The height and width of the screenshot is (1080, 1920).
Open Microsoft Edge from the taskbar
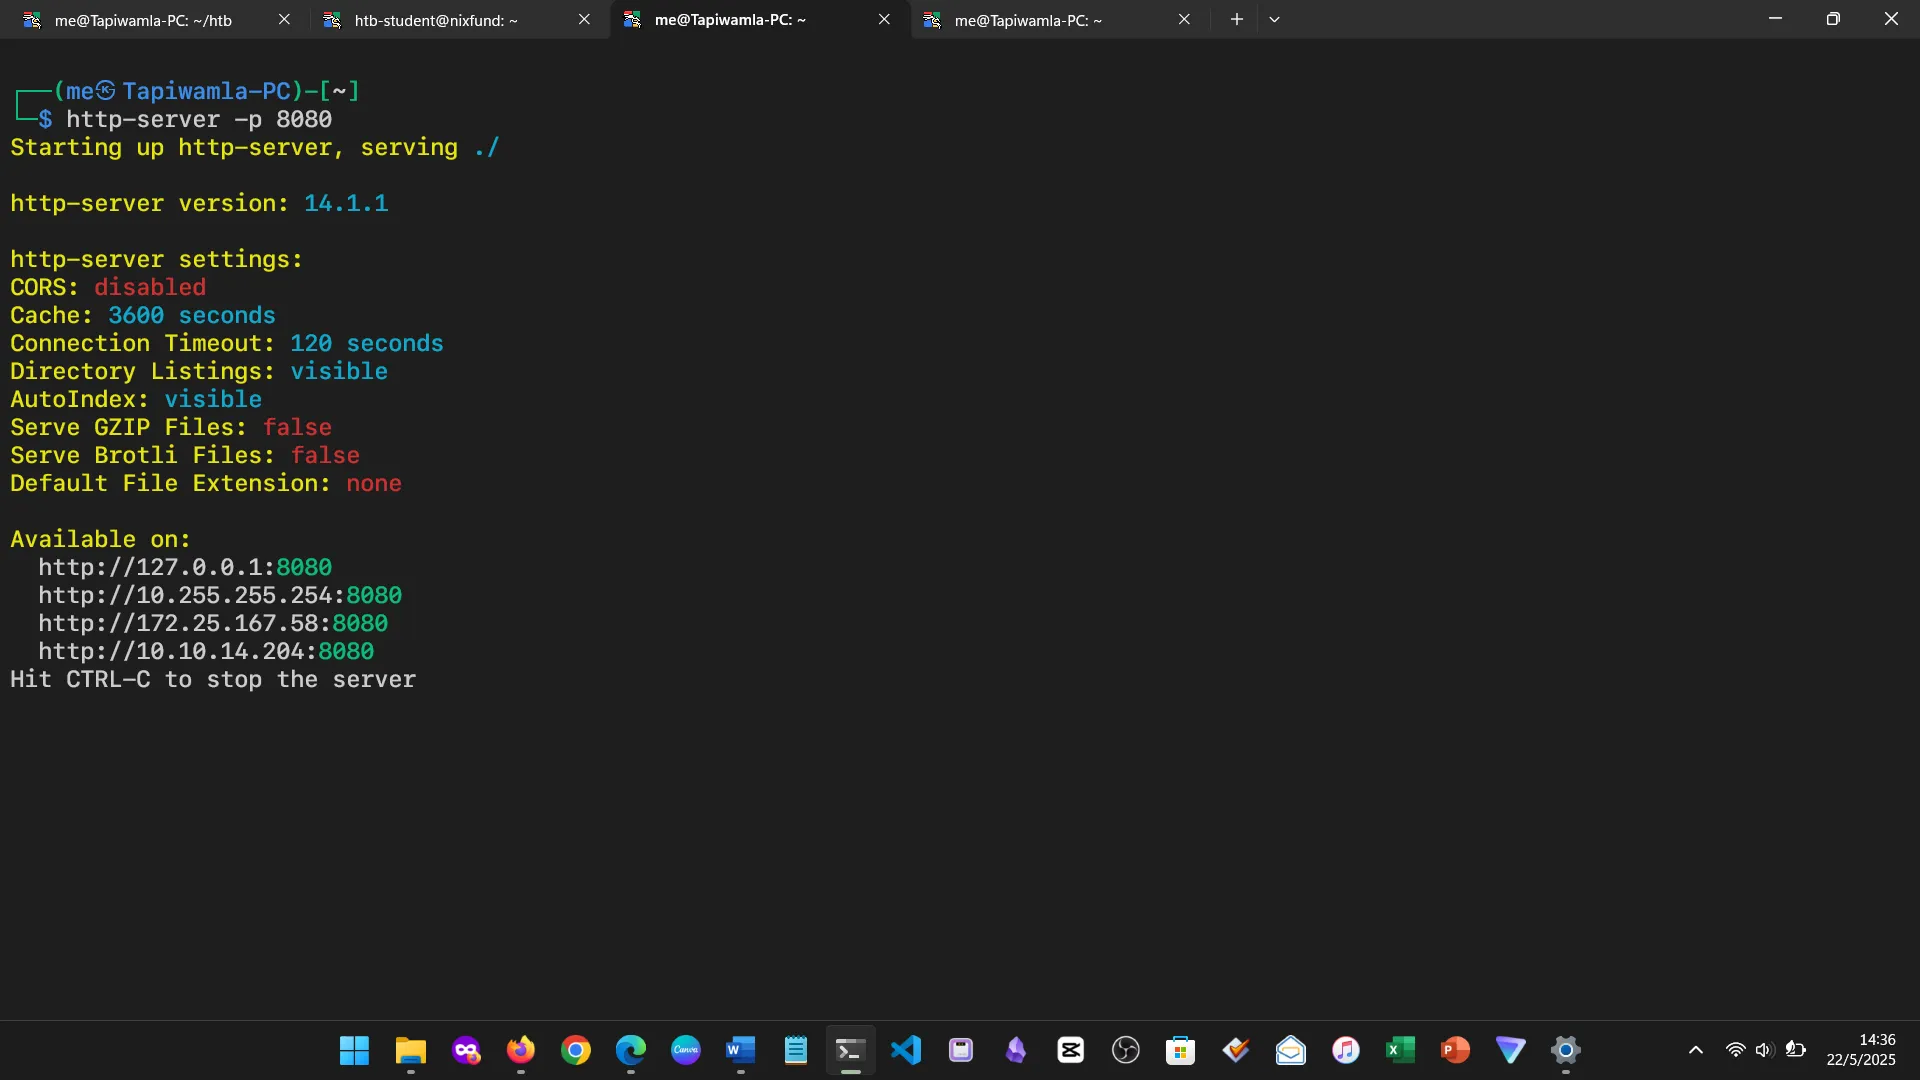click(631, 1050)
